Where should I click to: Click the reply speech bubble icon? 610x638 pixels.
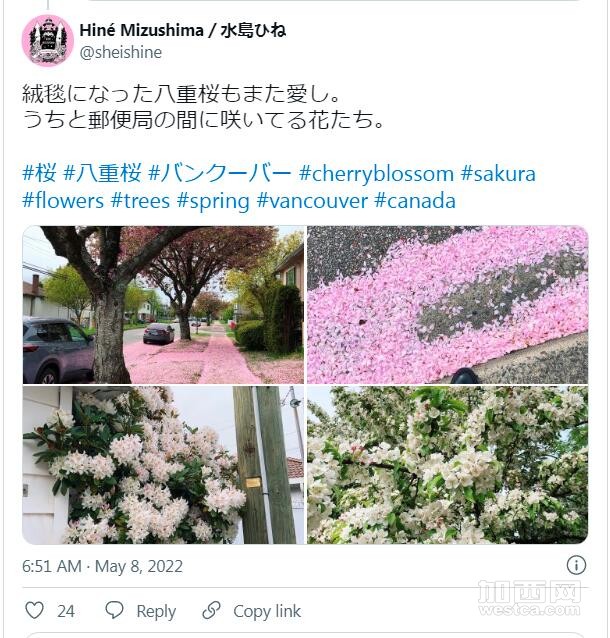click(114, 610)
